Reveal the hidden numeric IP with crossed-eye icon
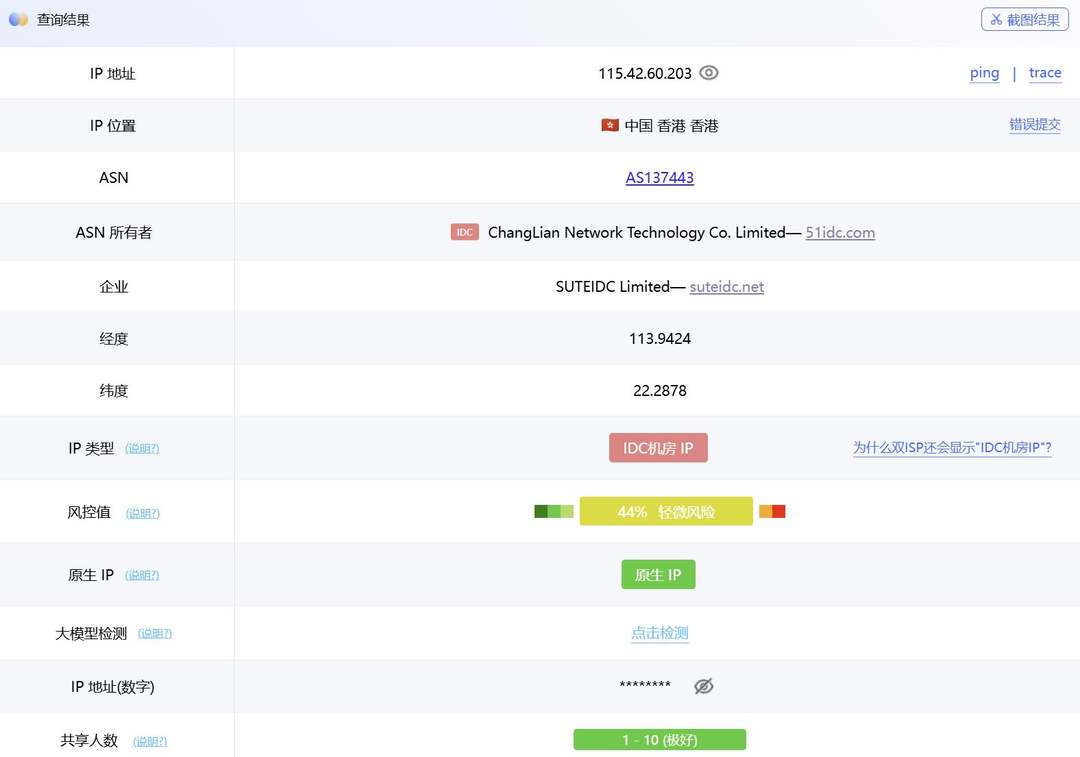This screenshot has width=1080, height=757. click(x=704, y=686)
